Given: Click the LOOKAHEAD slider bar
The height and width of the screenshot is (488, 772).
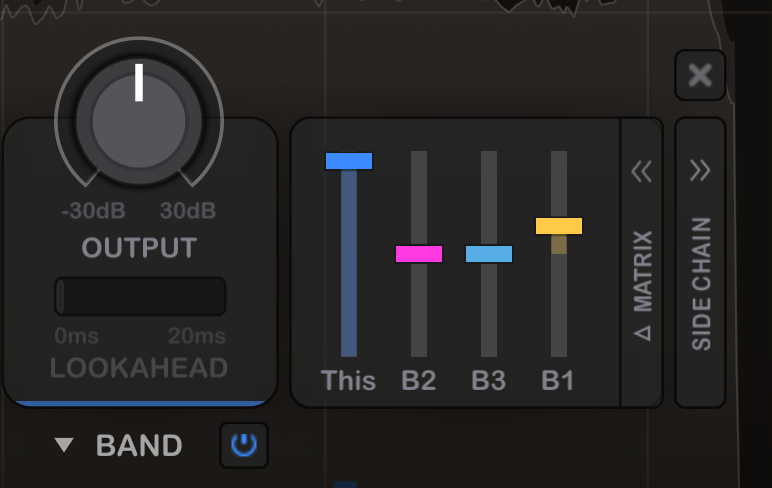Looking at the screenshot, I should 140,297.
